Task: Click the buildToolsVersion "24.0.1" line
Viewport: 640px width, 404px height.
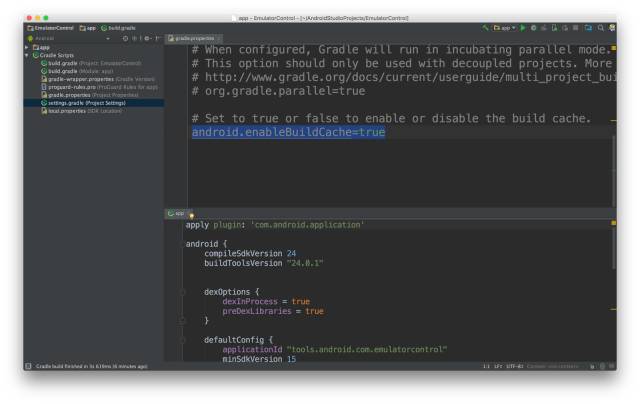Action: pos(264,263)
